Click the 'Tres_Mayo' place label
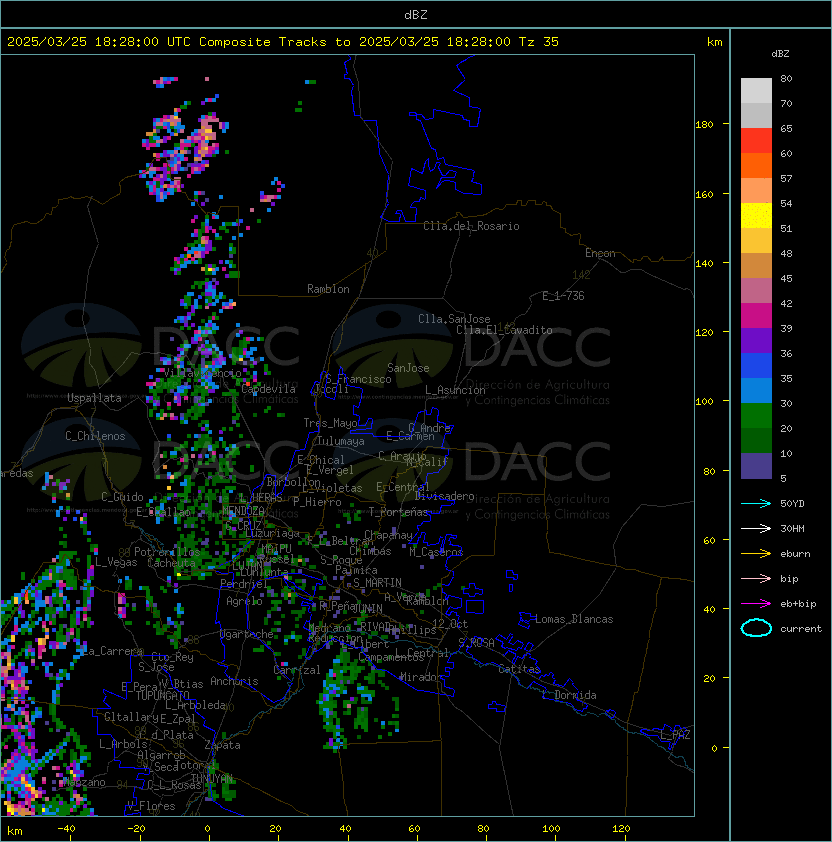This screenshot has height=842, width=832. 330,423
